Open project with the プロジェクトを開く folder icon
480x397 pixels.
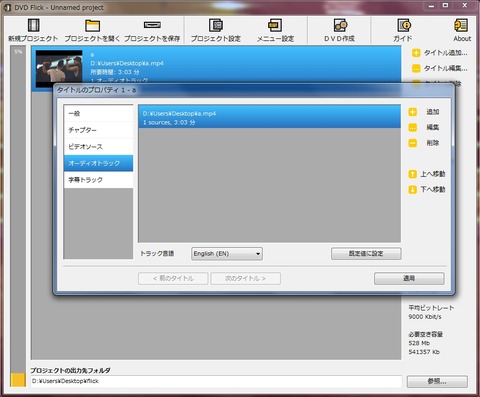point(92,25)
